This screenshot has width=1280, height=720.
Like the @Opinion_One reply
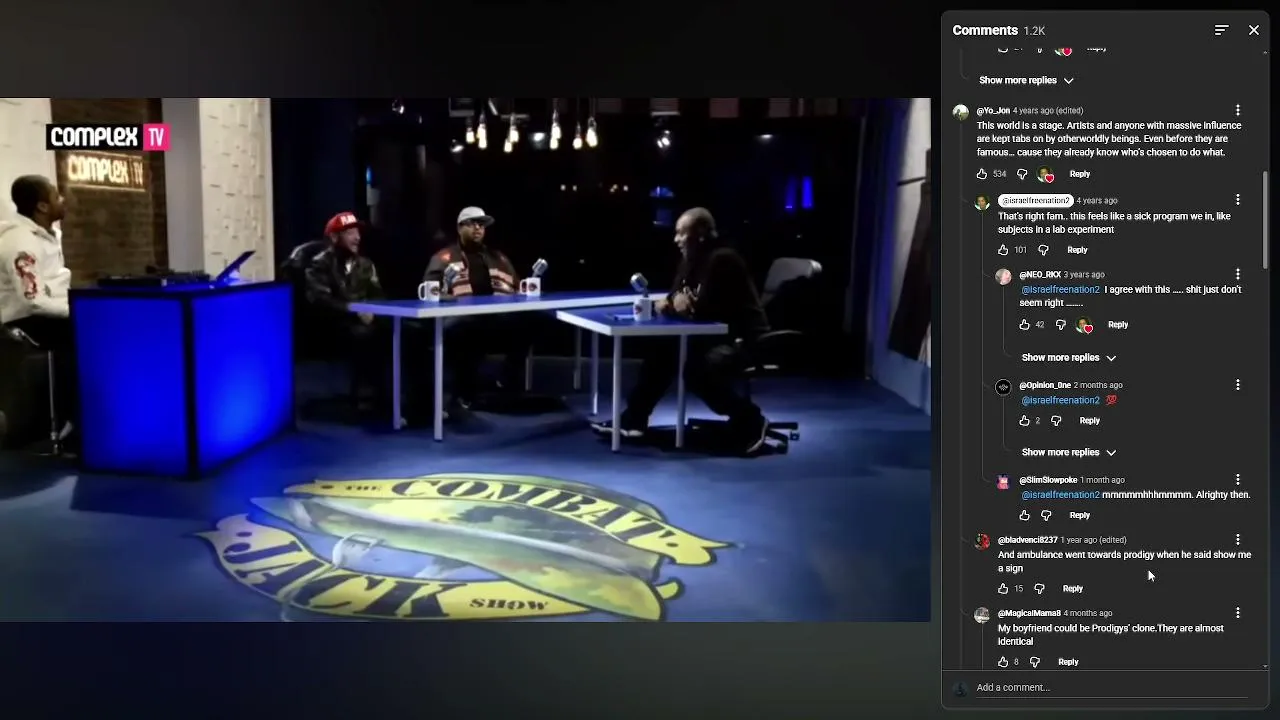pos(1024,421)
